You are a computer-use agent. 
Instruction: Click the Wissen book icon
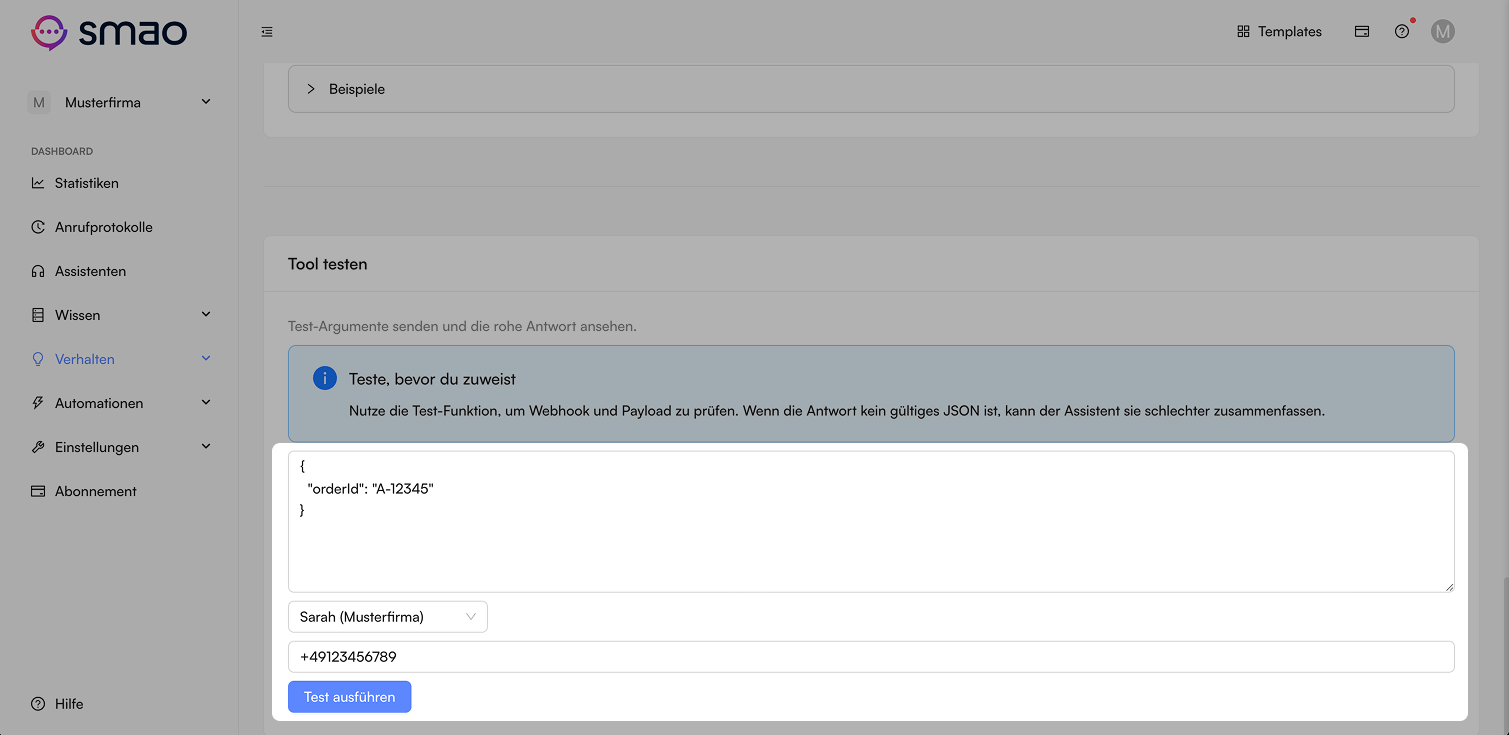click(38, 315)
